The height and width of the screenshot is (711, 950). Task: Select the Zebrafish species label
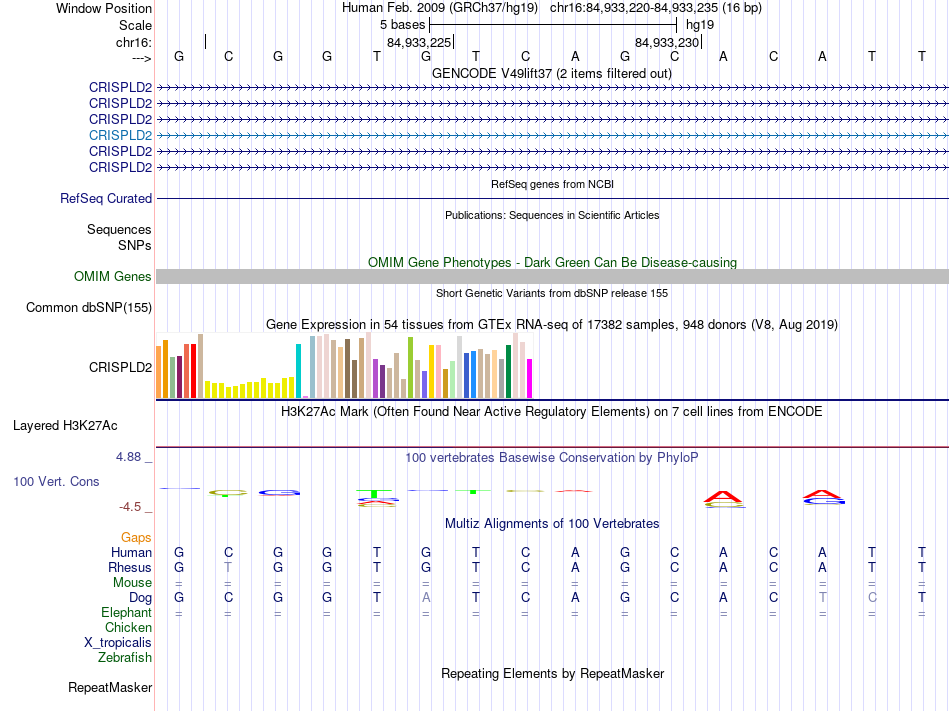coord(125,658)
